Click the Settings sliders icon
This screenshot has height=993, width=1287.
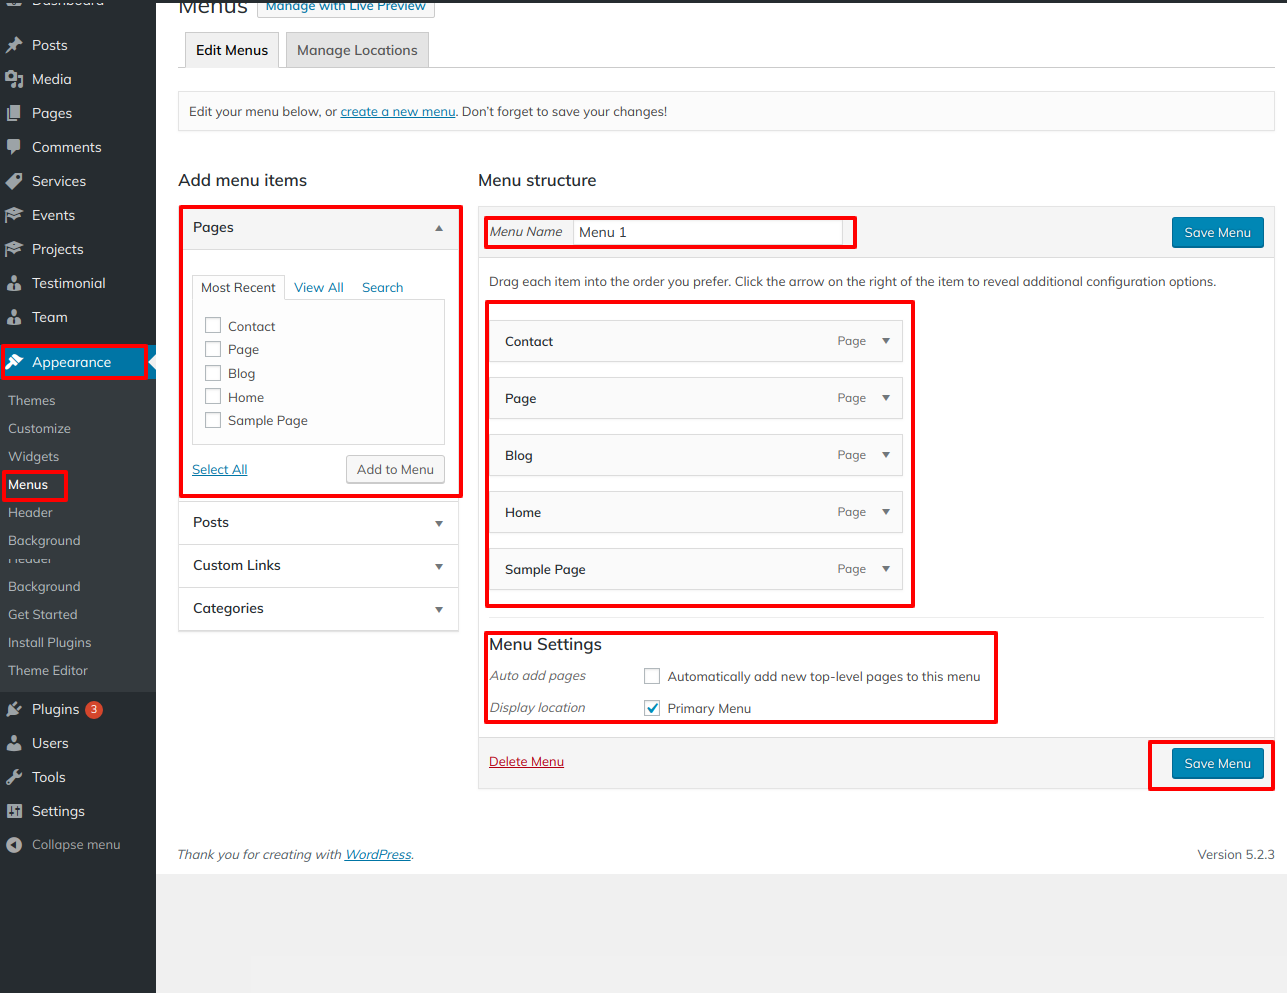click(14, 811)
